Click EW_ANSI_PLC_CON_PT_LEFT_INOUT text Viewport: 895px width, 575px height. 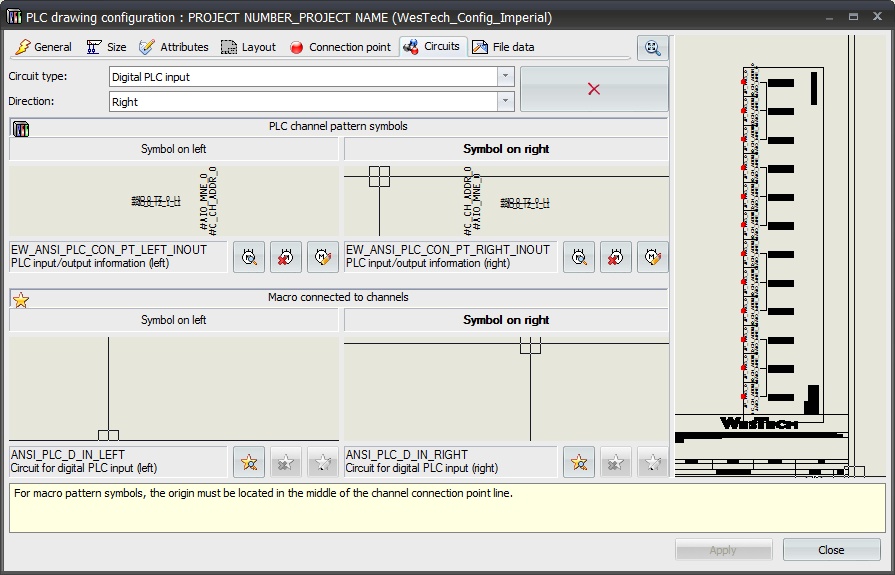tap(109, 250)
